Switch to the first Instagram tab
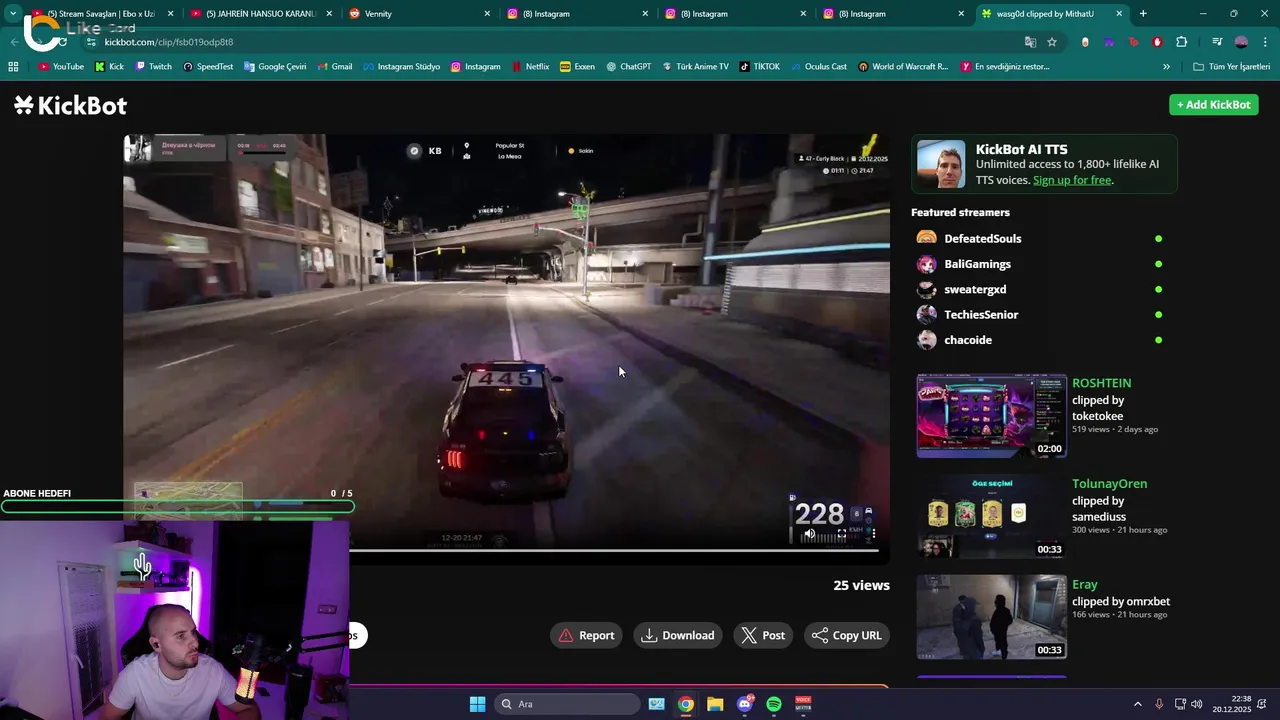Screen dimensions: 1280x720 pos(577,14)
